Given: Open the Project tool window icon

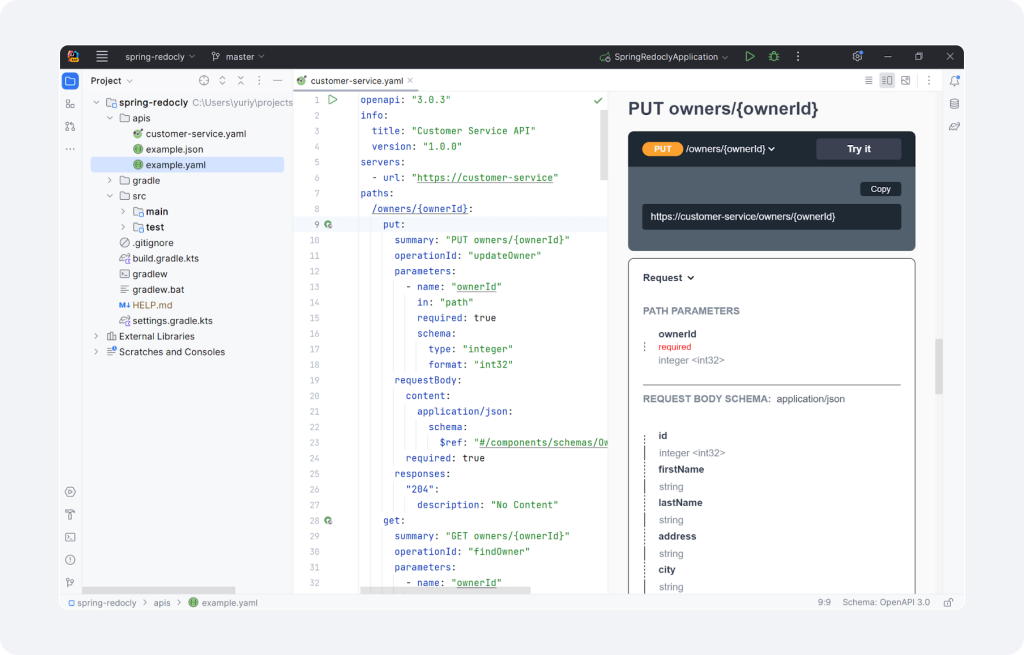Looking at the screenshot, I should [71, 81].
